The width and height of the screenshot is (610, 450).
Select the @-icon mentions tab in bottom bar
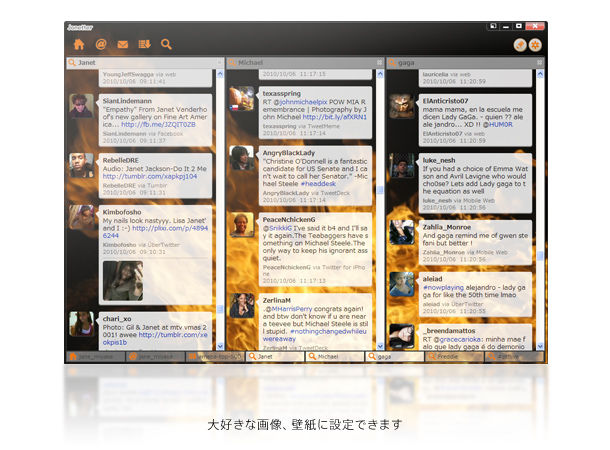(x=156, y=356)
